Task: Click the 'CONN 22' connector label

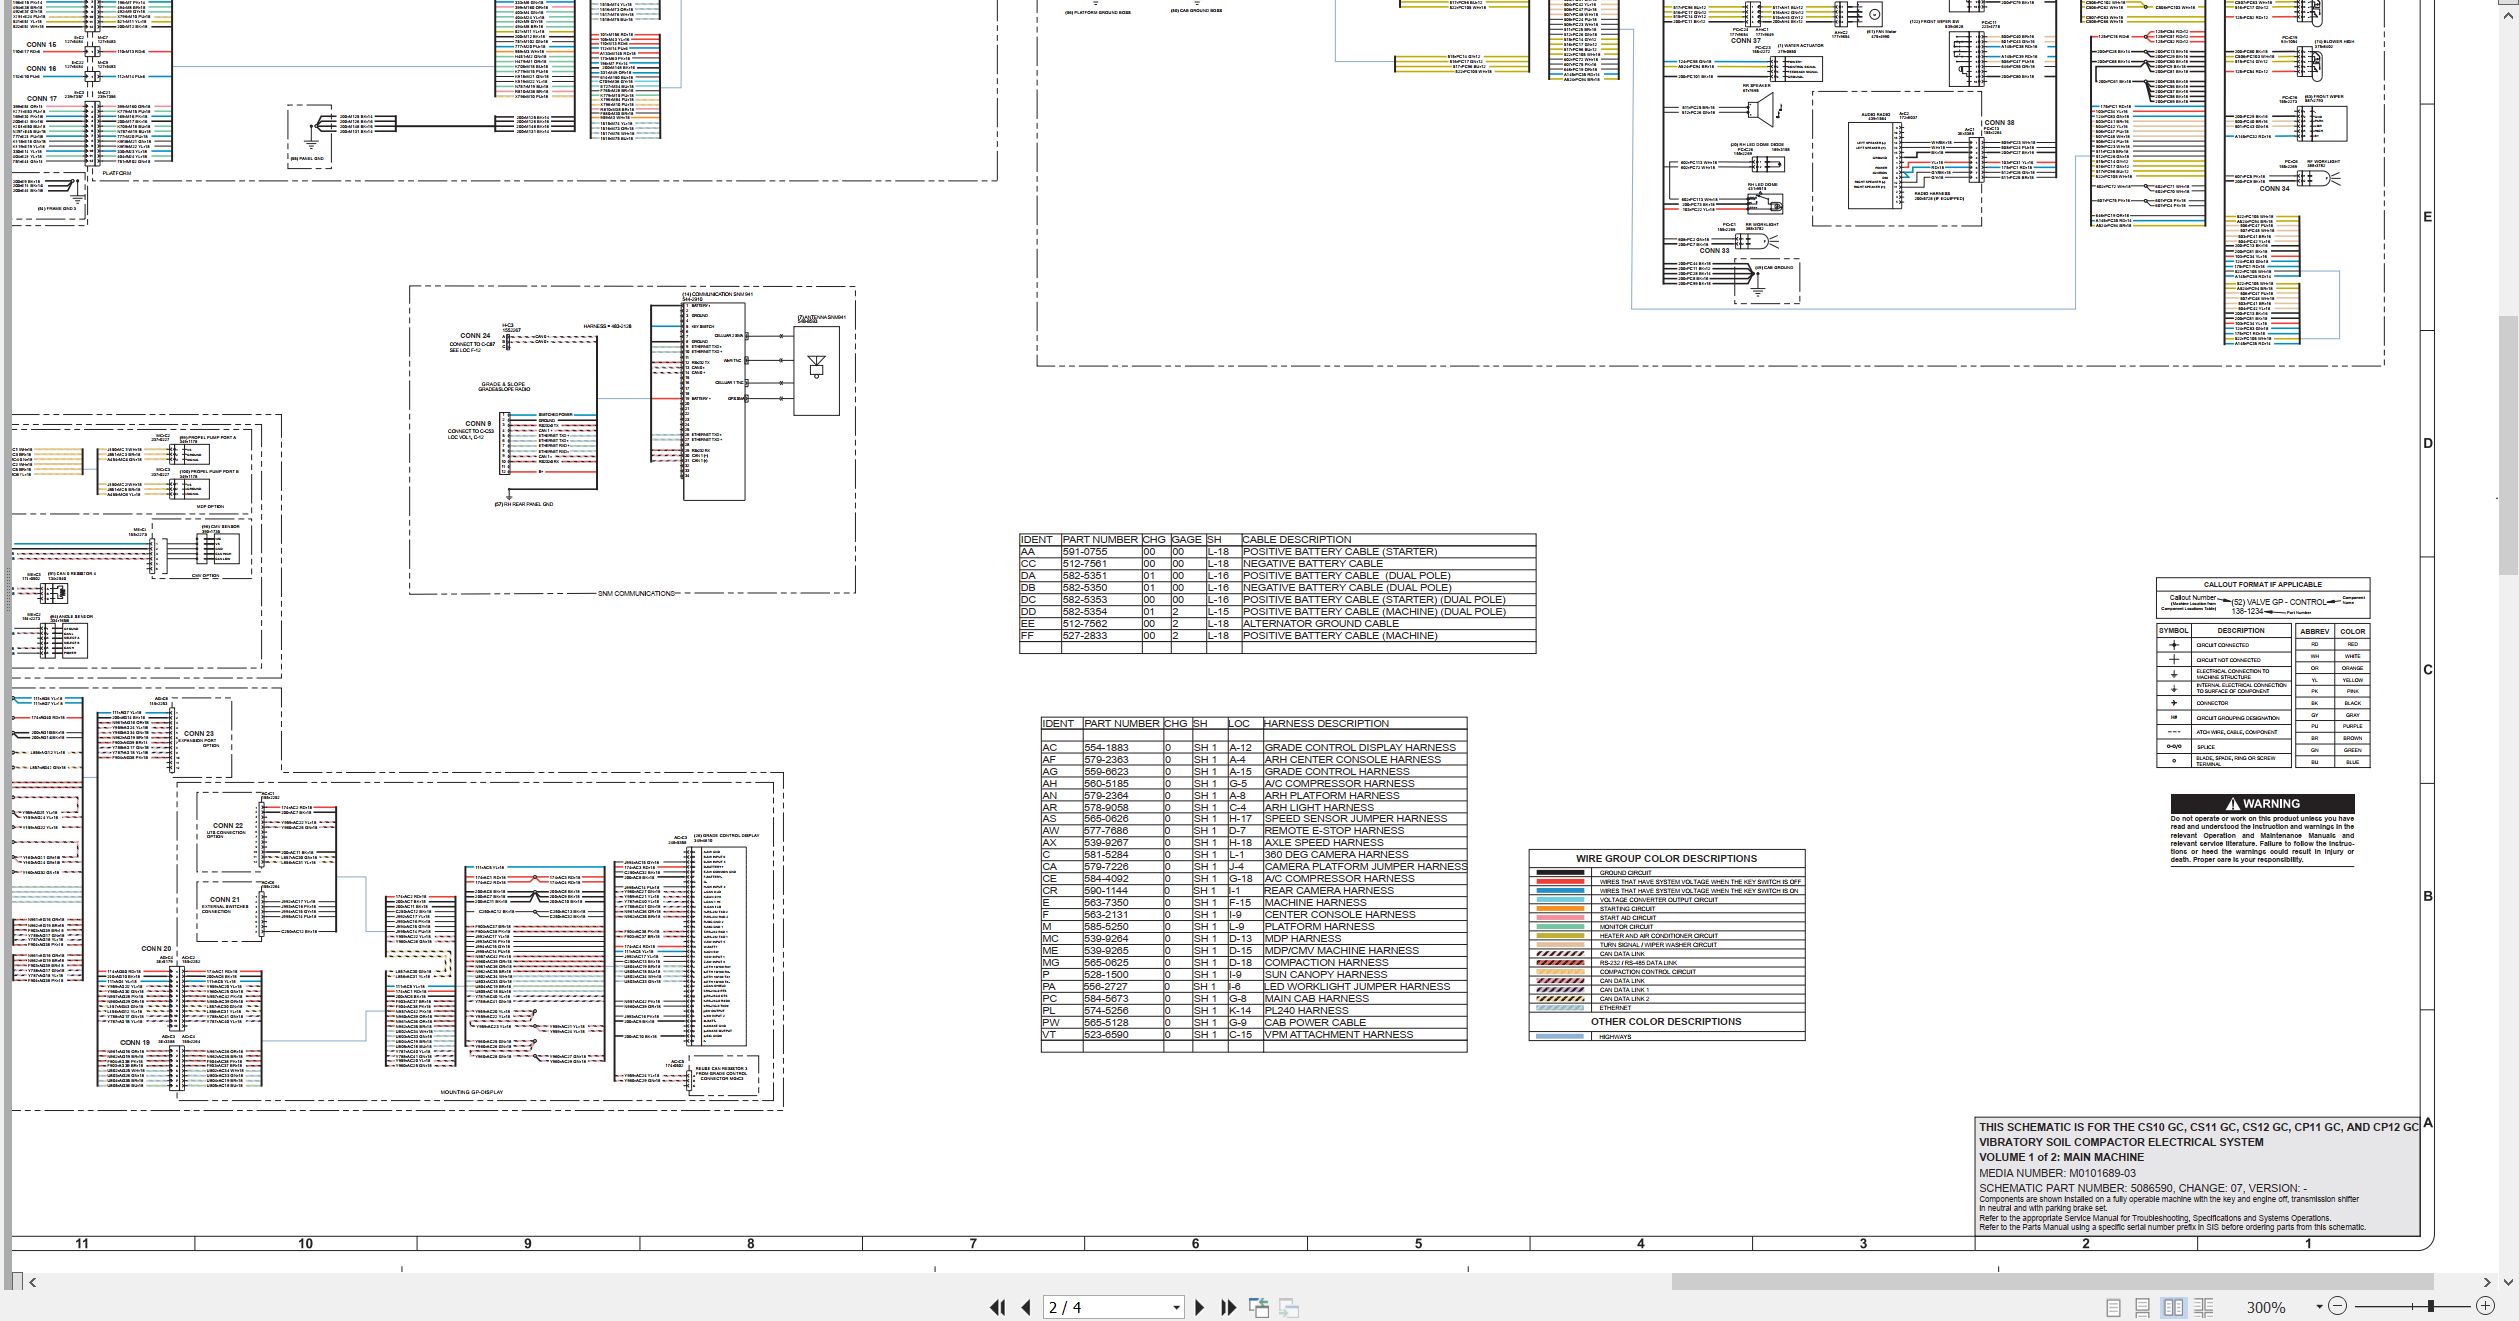Action: click(228, 826)
